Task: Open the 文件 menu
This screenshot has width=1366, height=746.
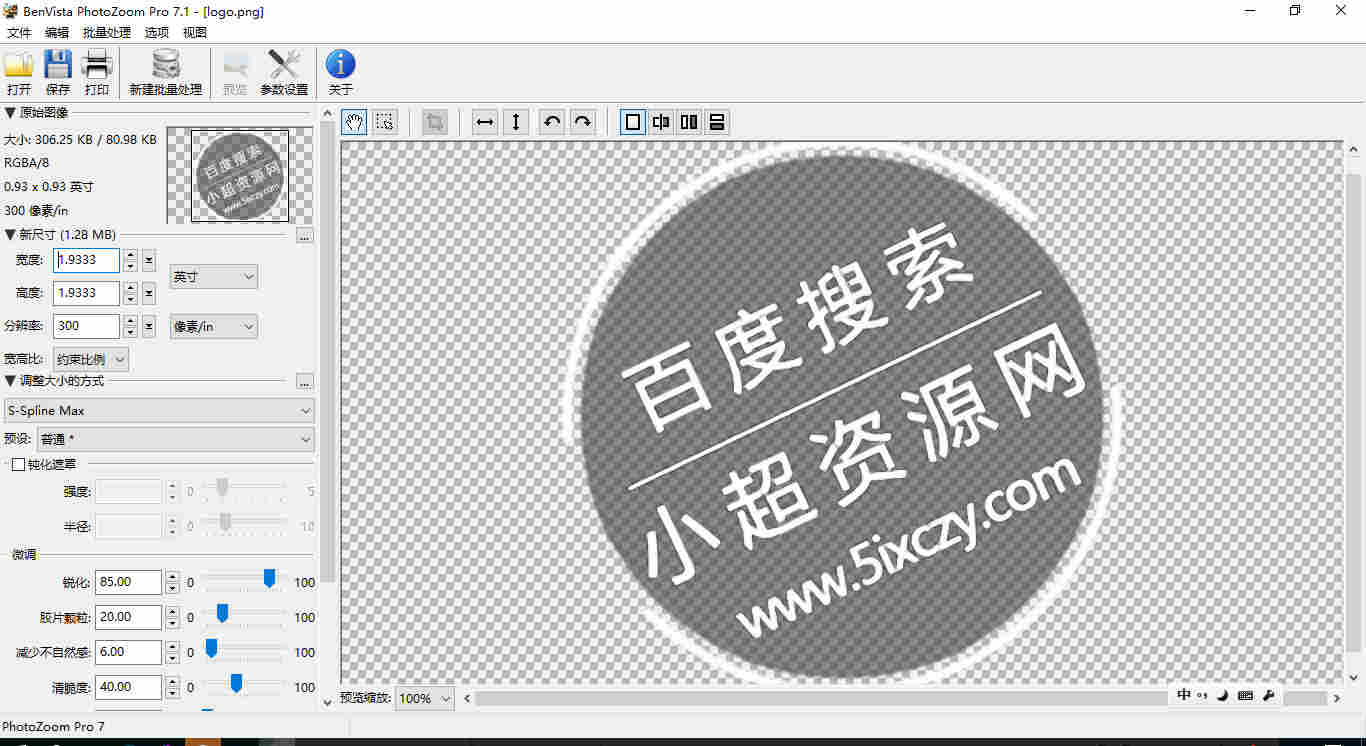Action: pos(19,32)
